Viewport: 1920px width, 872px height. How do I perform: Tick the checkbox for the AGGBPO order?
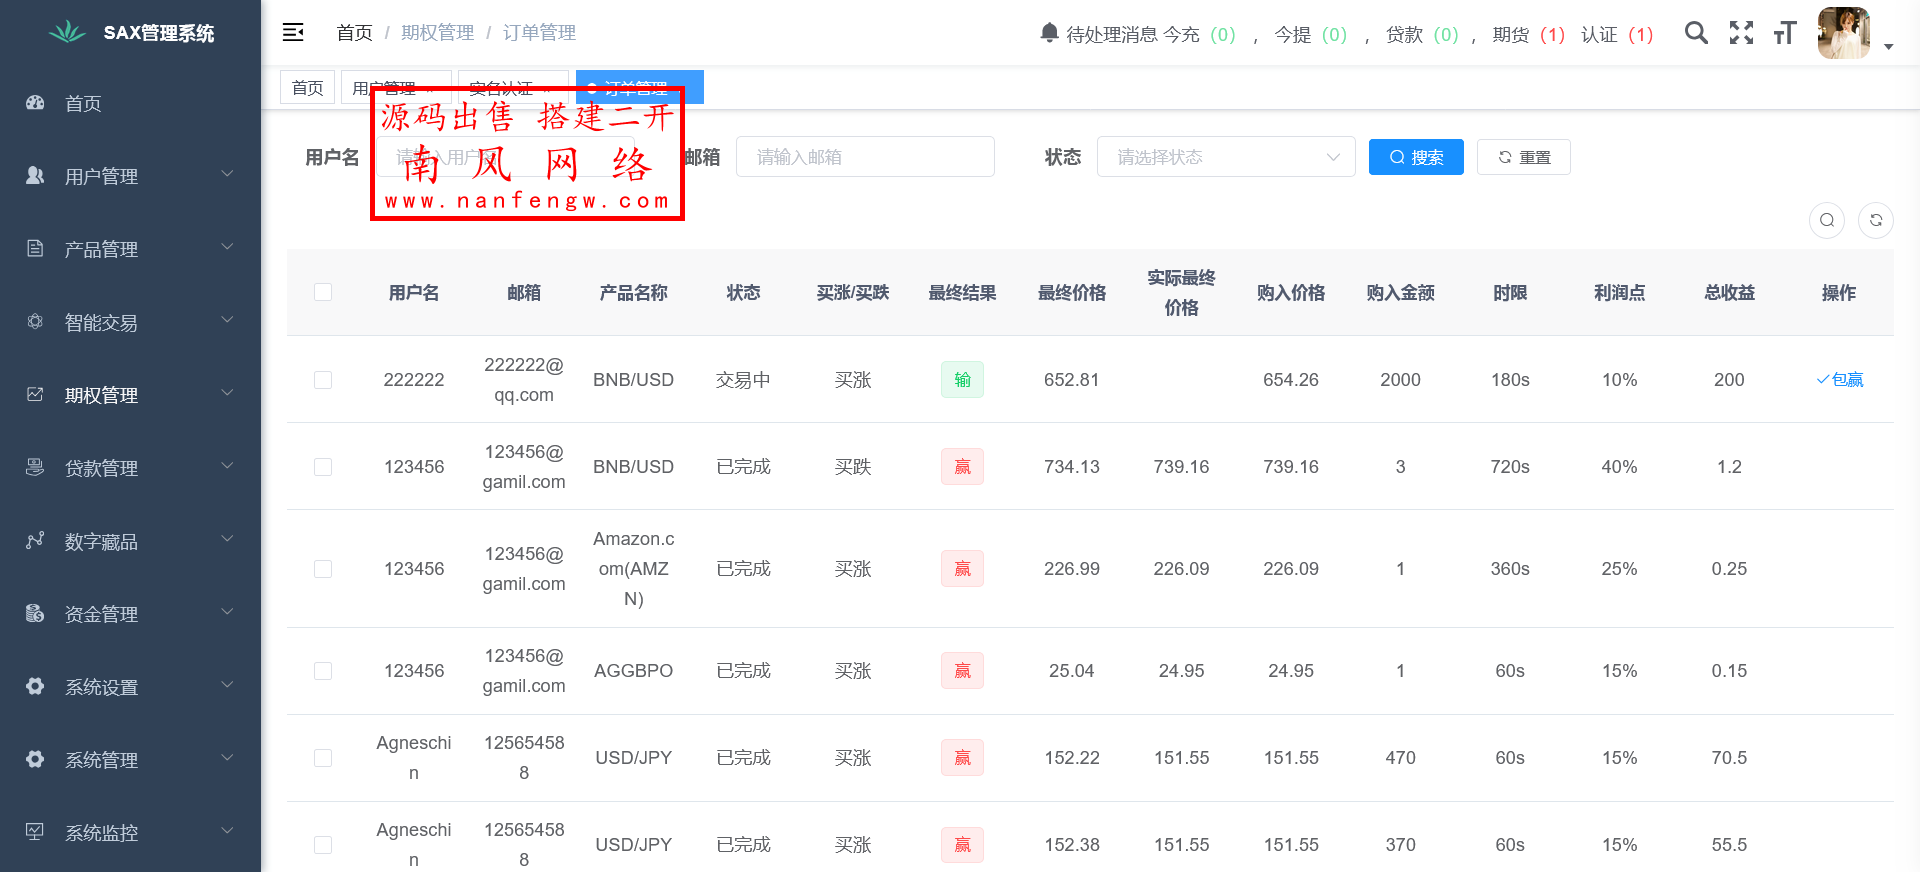point(323,671)
